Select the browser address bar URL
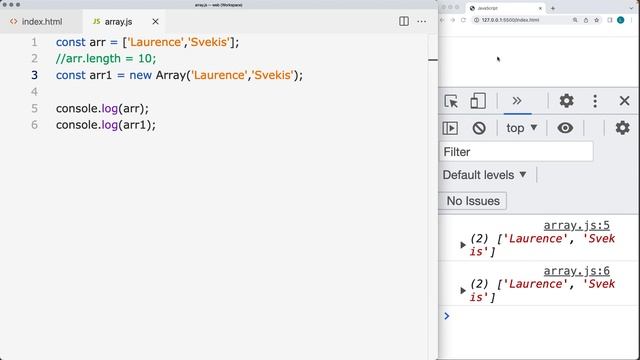 510,20
